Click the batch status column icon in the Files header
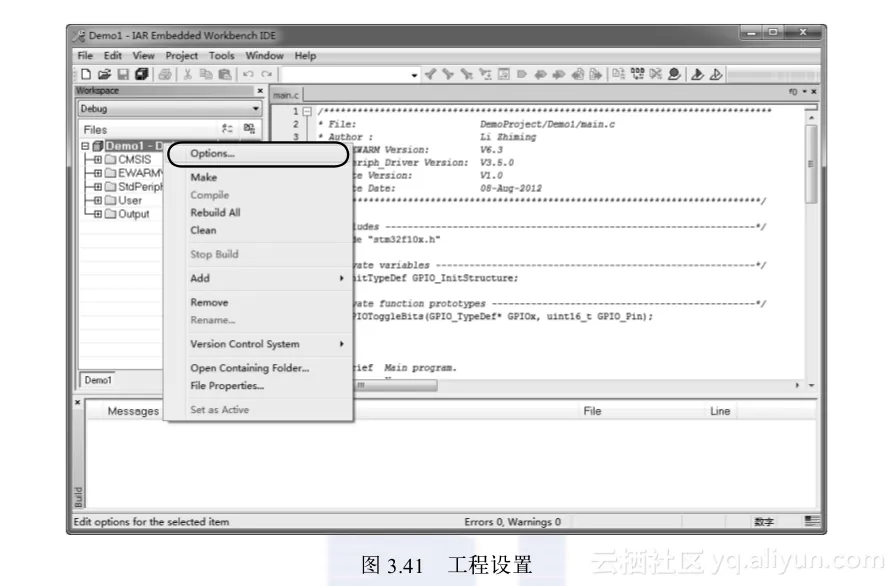 click(x=249, y=129)
